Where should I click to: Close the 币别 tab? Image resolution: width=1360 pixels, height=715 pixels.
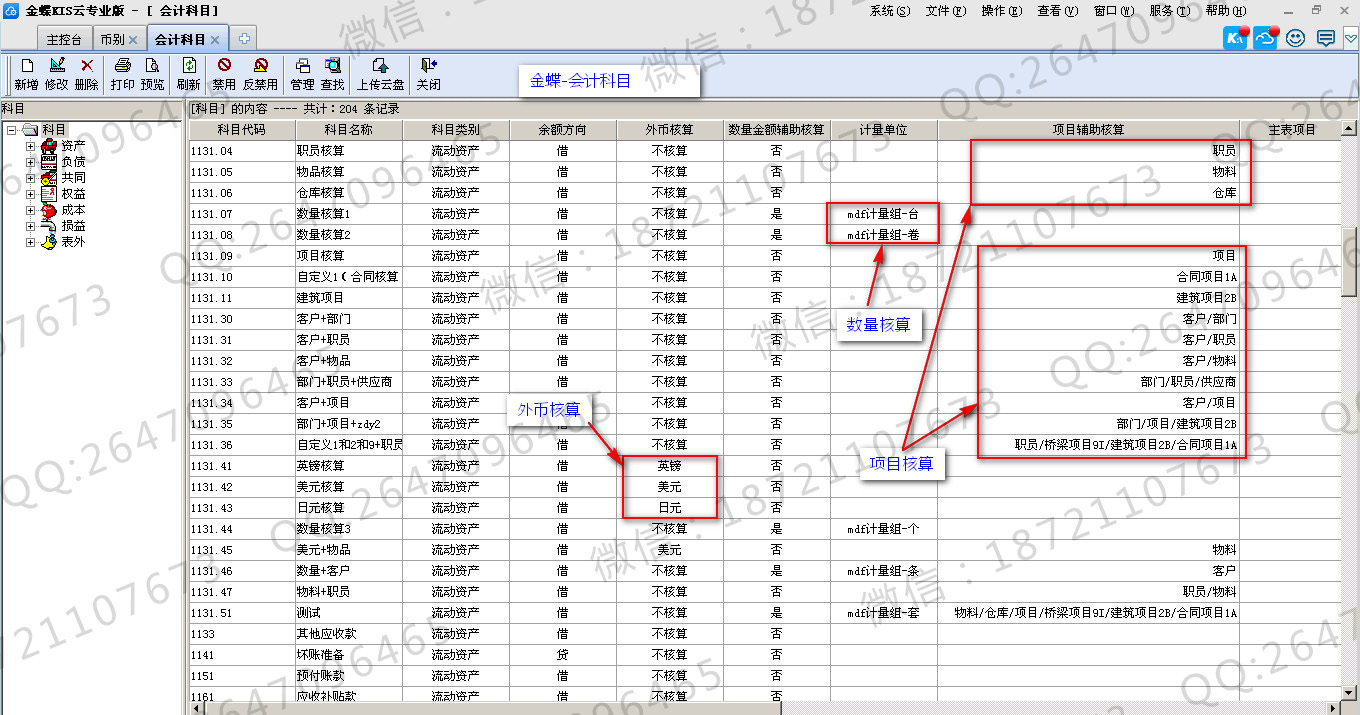(x=133, y=40)
